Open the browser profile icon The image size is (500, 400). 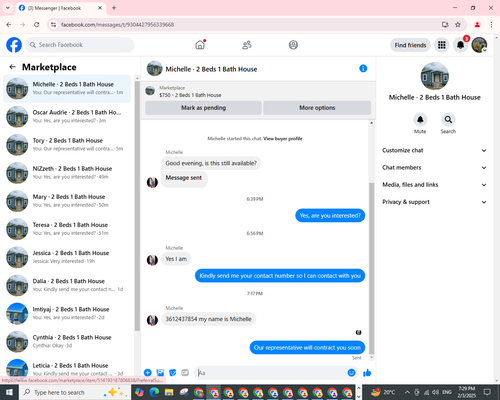click(x=477, y=24)
